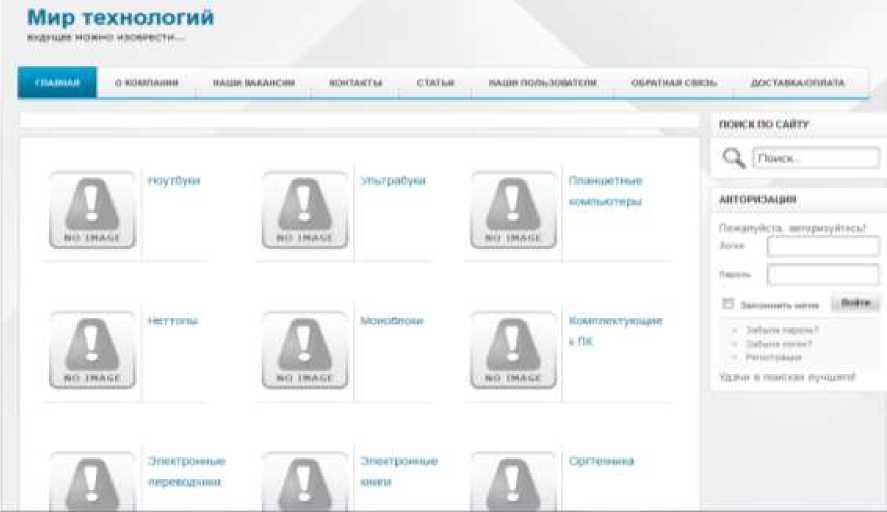Click the Ноутбуки no-image thumbnail
887x512 pixels.
[x=92, y=210]
